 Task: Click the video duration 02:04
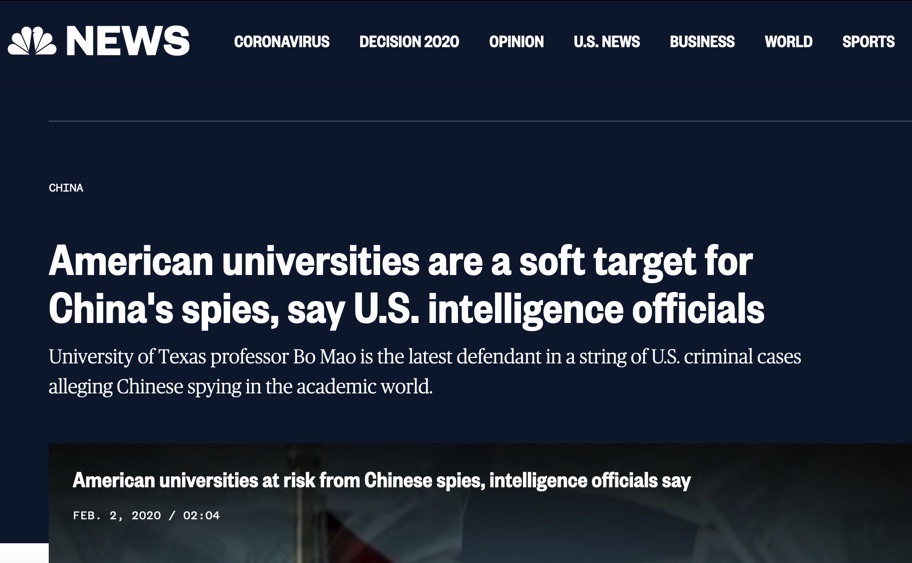coord(201,515)
